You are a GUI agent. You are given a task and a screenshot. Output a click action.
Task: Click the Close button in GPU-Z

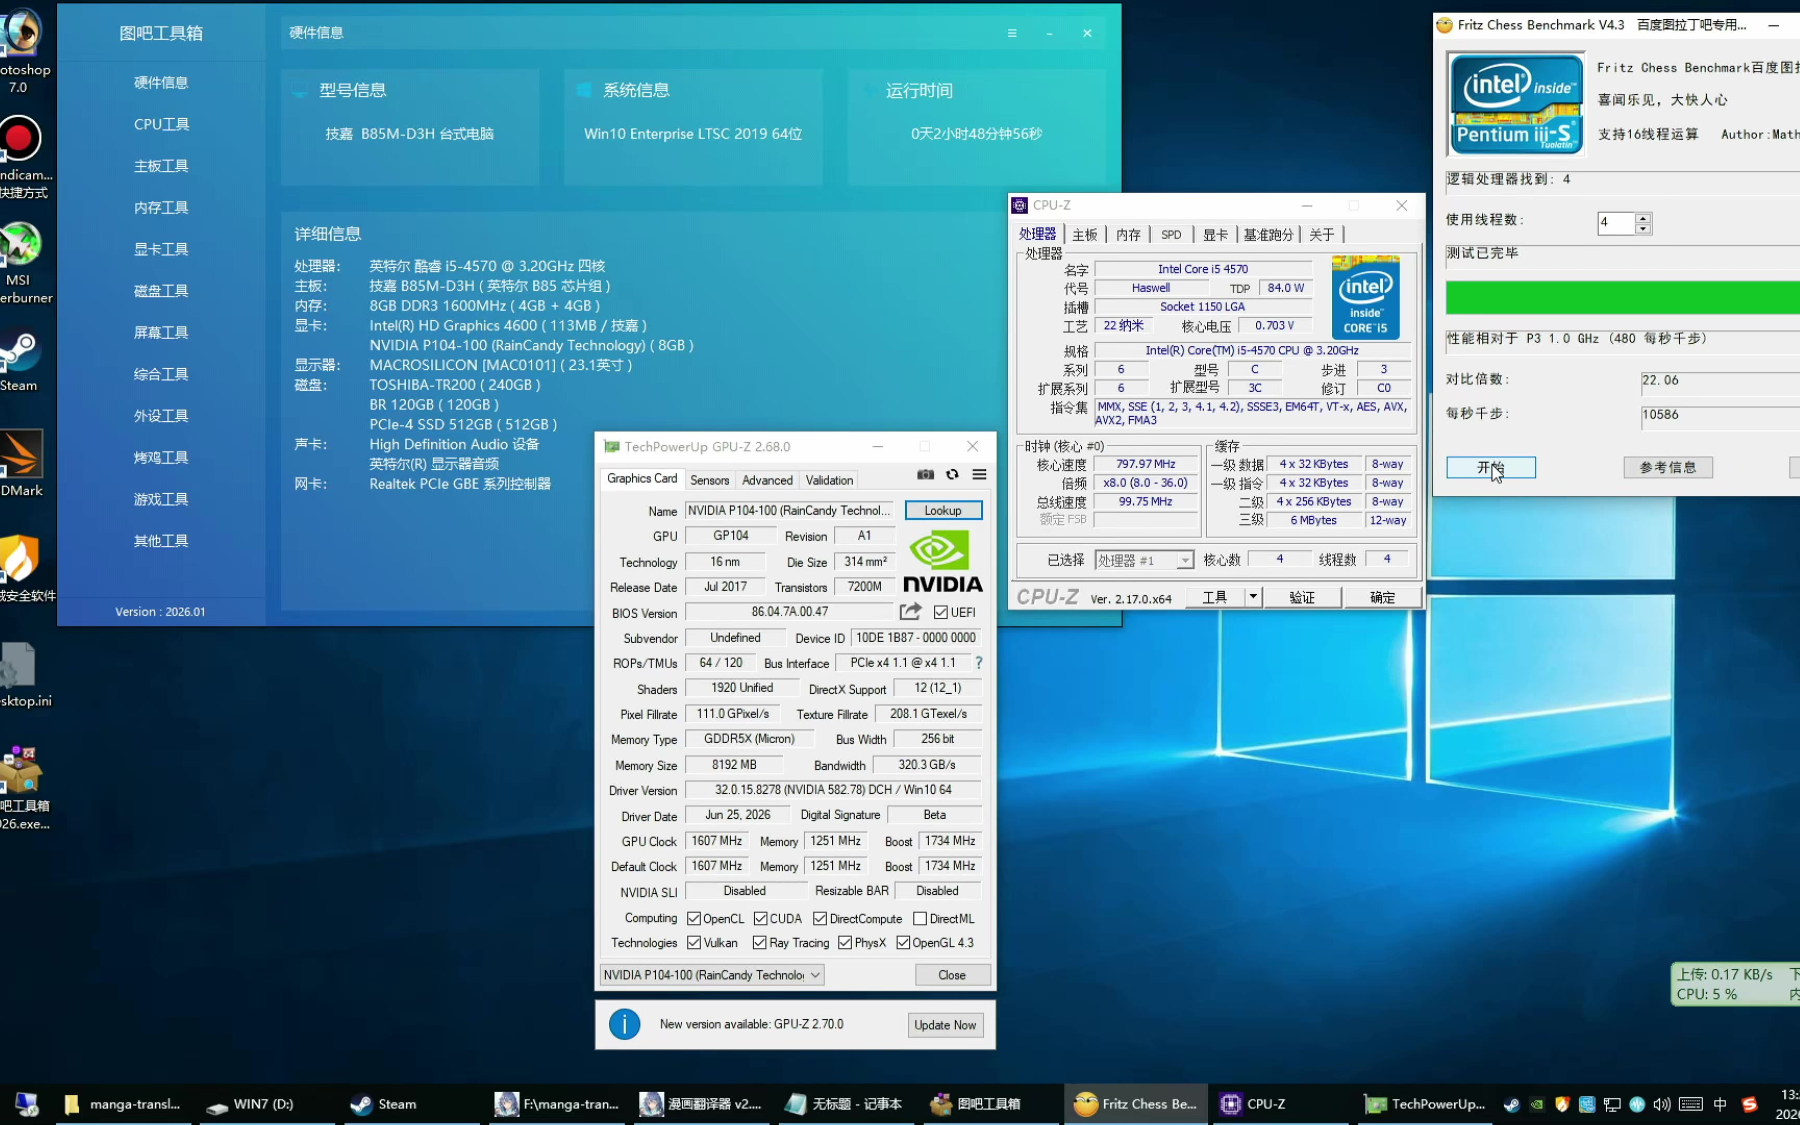point(952,975)
